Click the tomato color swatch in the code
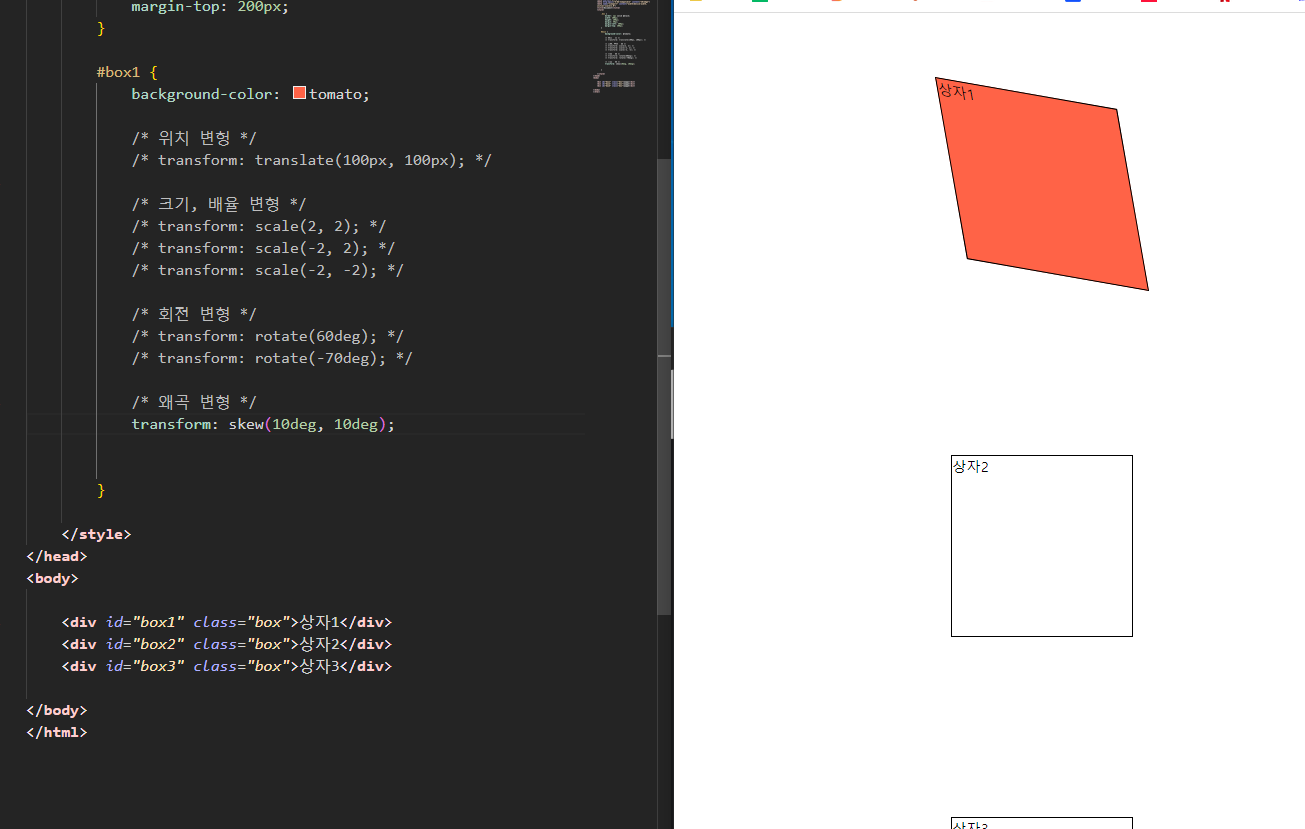The width and height of the screenshot is (1305, 829). coord(299,93)
